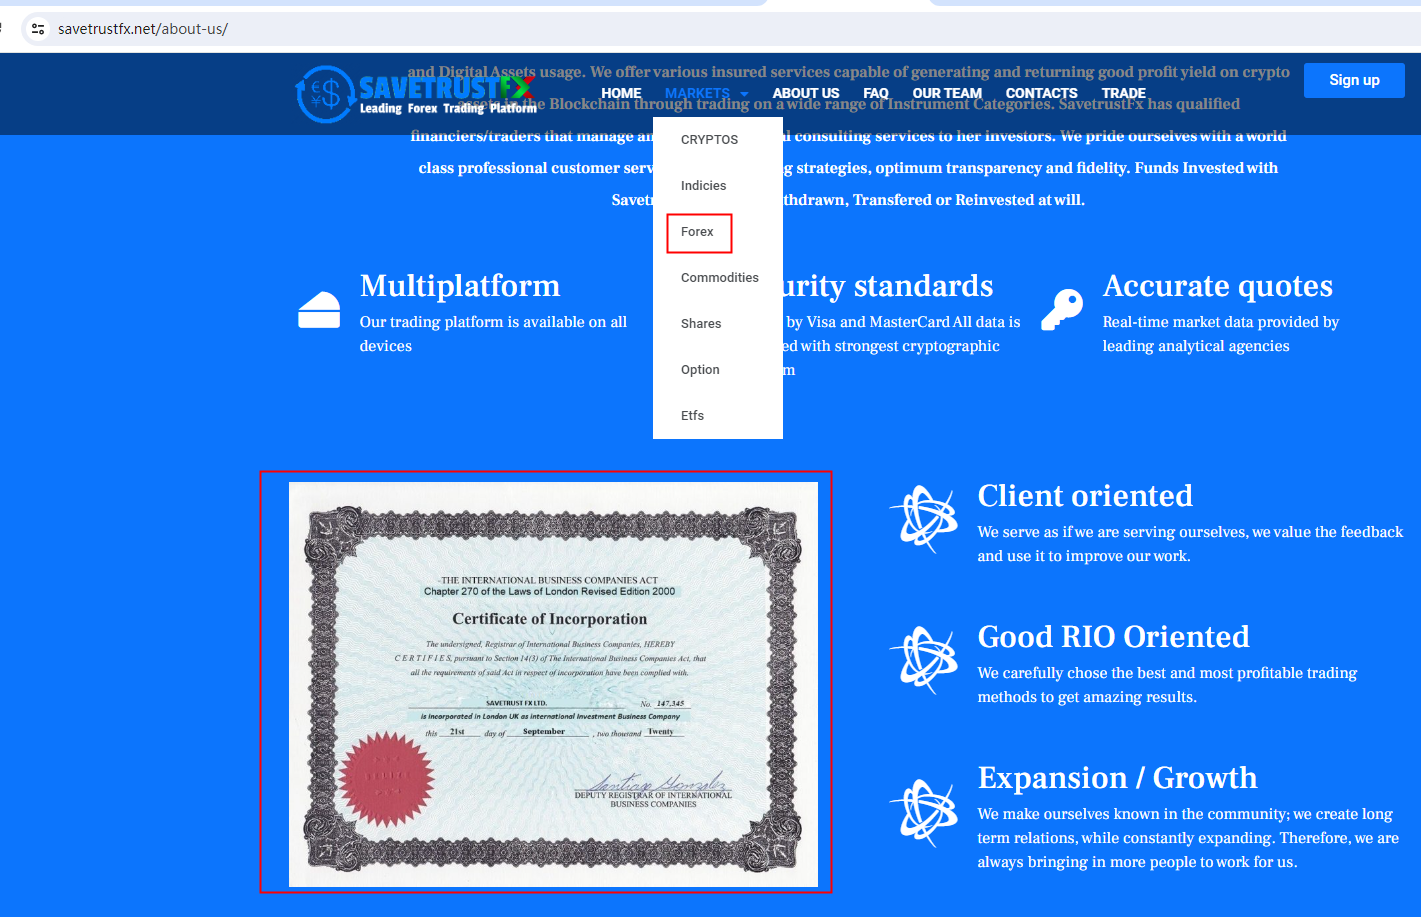Screen dimensions: 1421x917
Task: Select Indicies in the Markets menu
Action: (x=718, y=186)
